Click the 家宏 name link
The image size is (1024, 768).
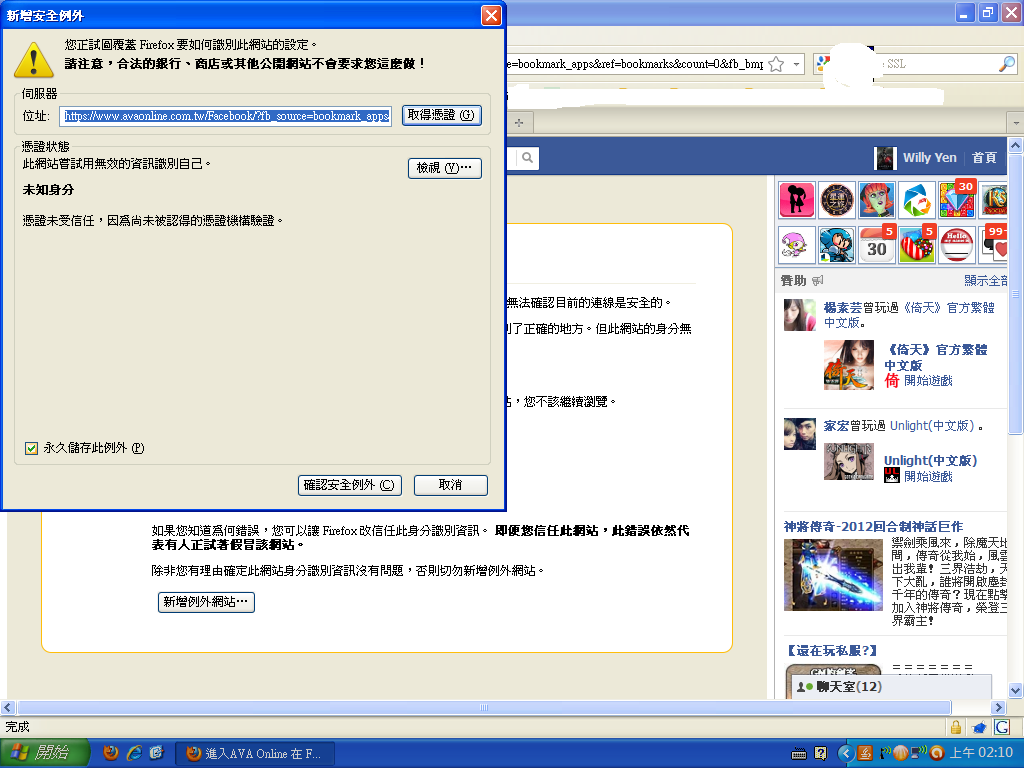point(836,426)
